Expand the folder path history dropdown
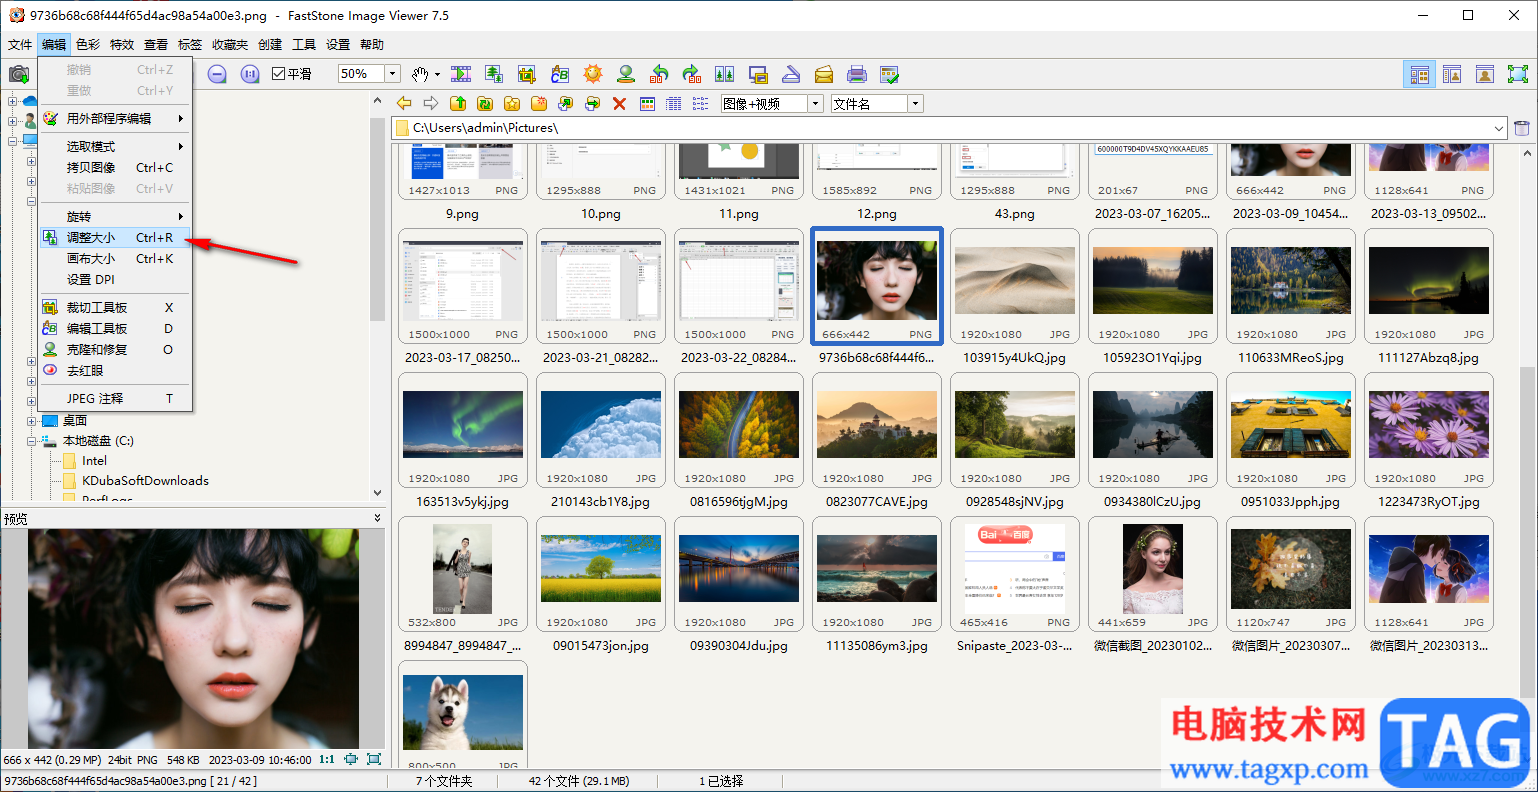The image size is (1538, 792). pos(1499,128)
